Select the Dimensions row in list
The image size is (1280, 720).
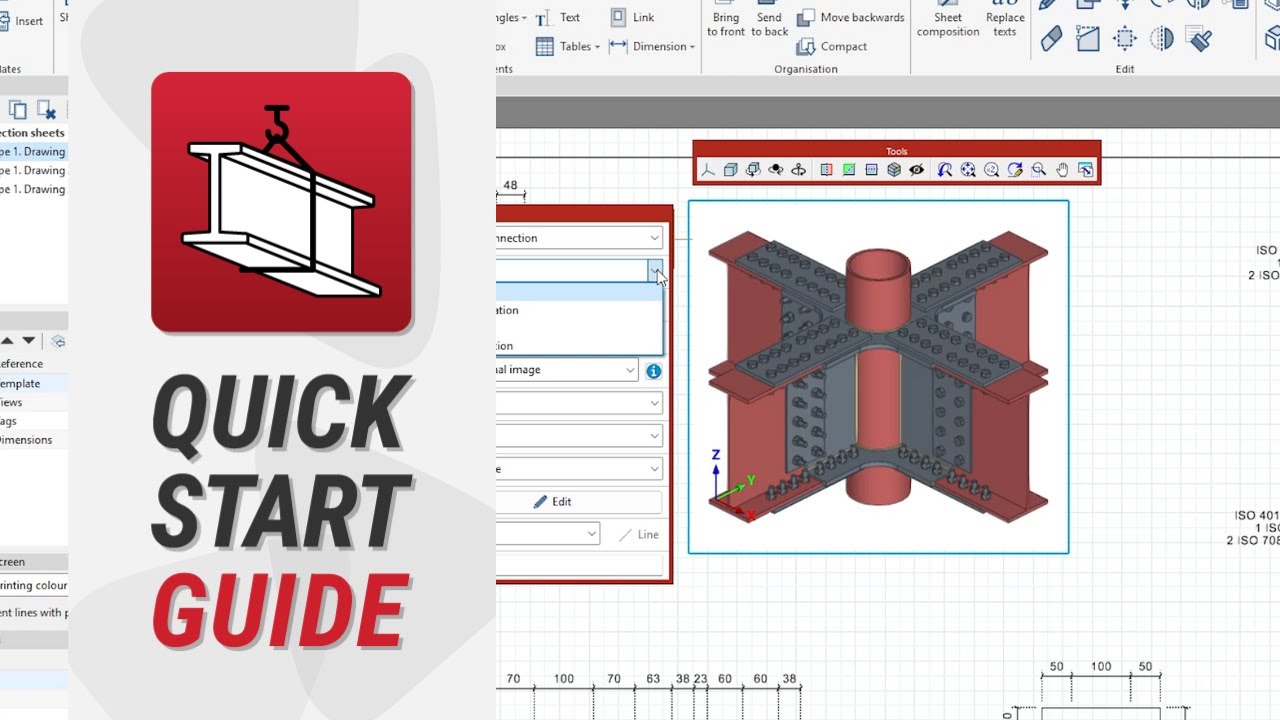coord(34,440)
